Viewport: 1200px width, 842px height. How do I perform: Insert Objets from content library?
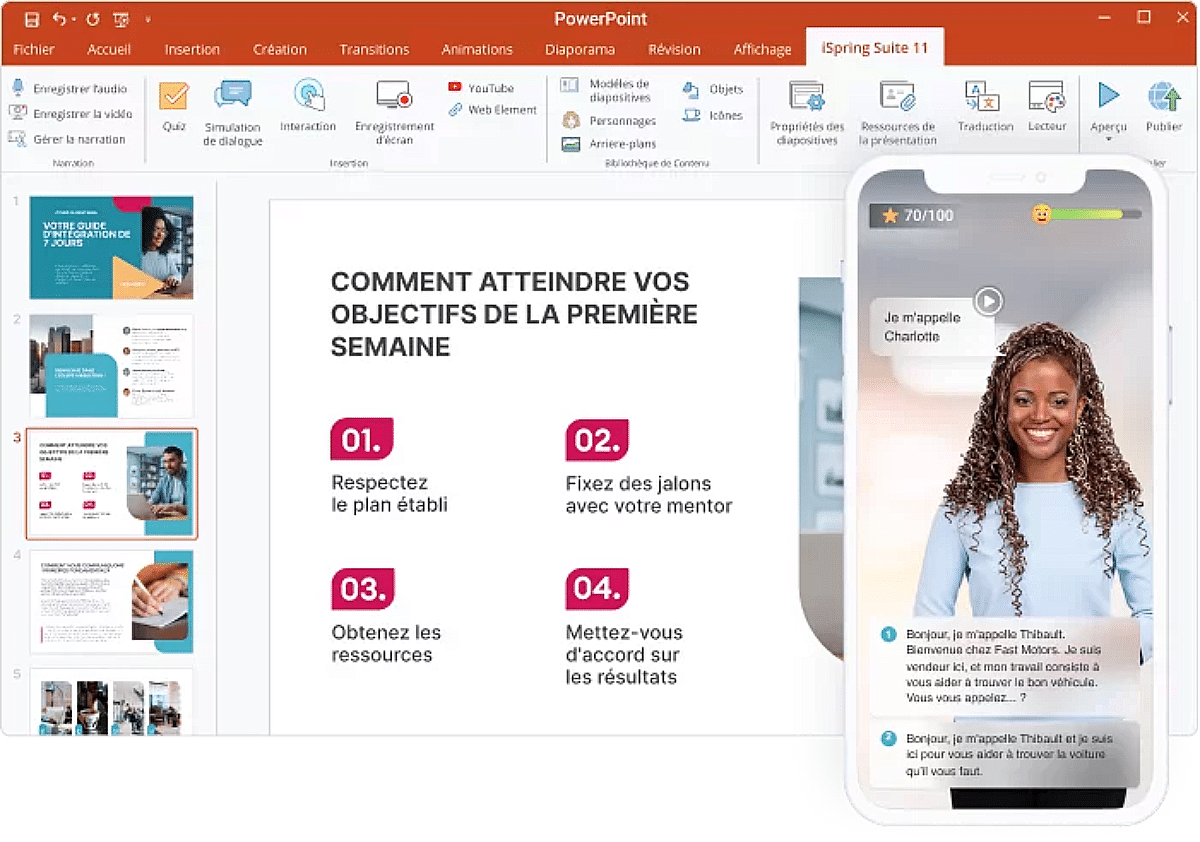click(x=716, y=89)
